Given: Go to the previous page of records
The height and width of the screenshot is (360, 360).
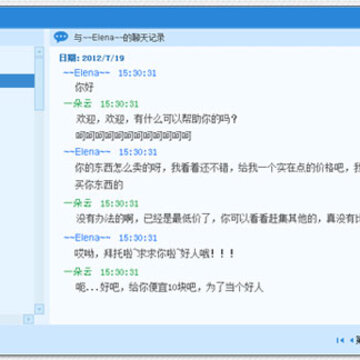Looking at the screenshot, I should point(351,340).
